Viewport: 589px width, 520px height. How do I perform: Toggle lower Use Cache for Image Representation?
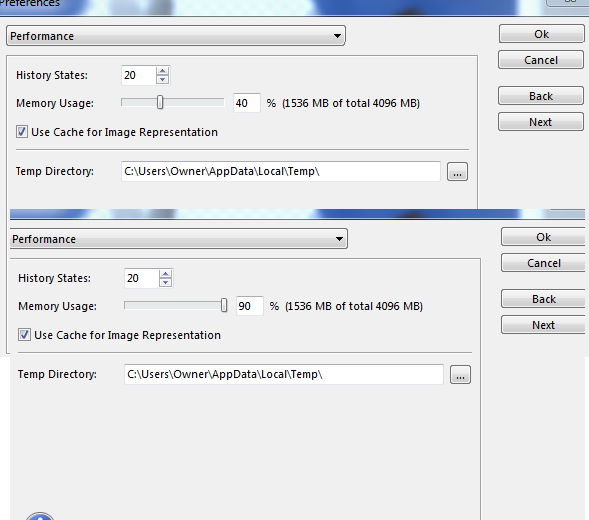click(24, 335)
